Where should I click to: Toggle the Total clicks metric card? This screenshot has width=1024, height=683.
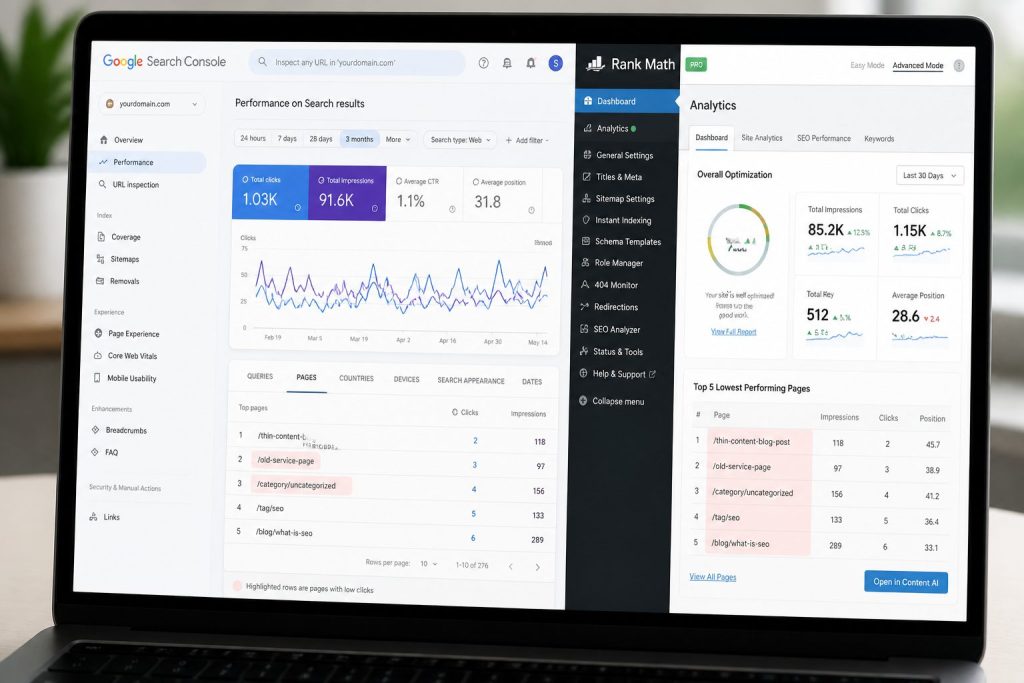pyautogui.click(x=270, y=192)
